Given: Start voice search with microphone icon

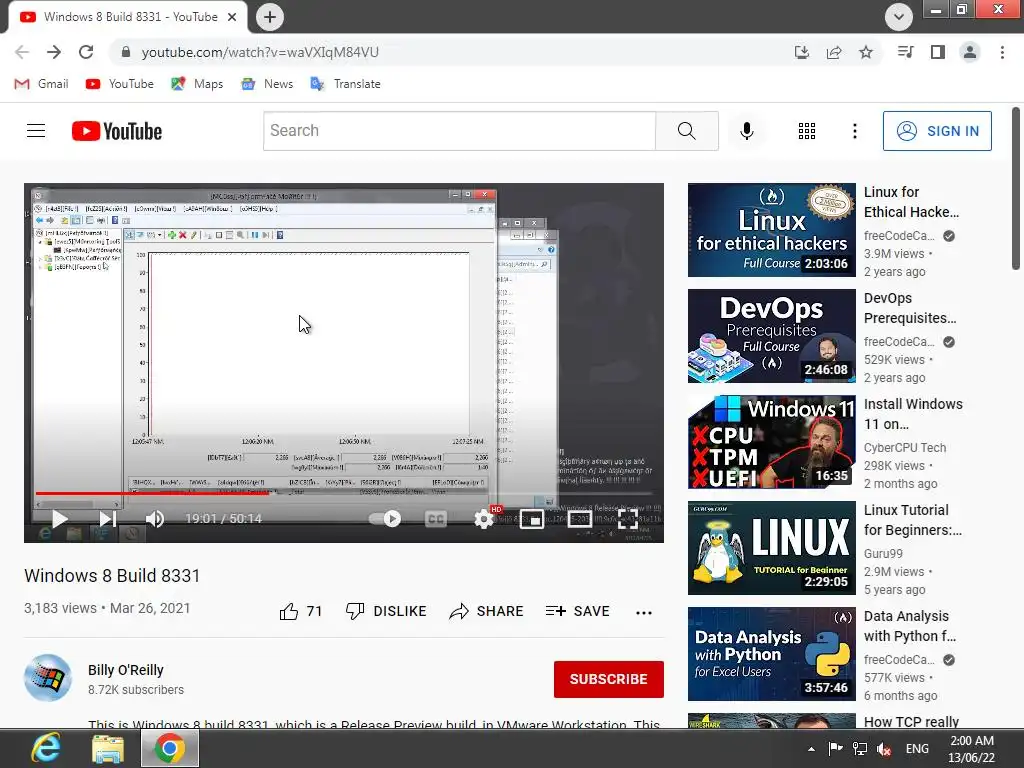Looking at the screenshot, I should point(746,131).
